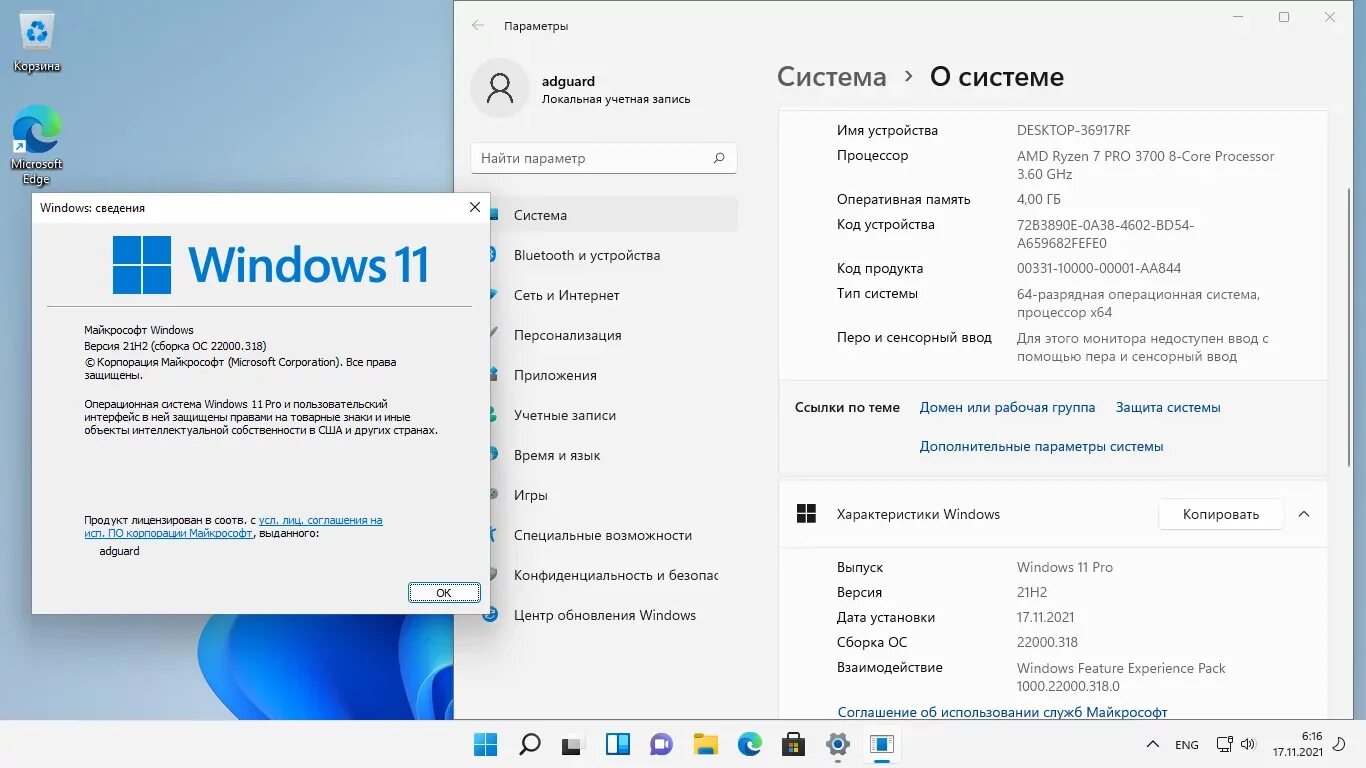Image resolution: width=1366 pixels, height=768 pixels.
Task: Click product code '00331-10000-00001-AA844'
Action: tap(1098, 268)
